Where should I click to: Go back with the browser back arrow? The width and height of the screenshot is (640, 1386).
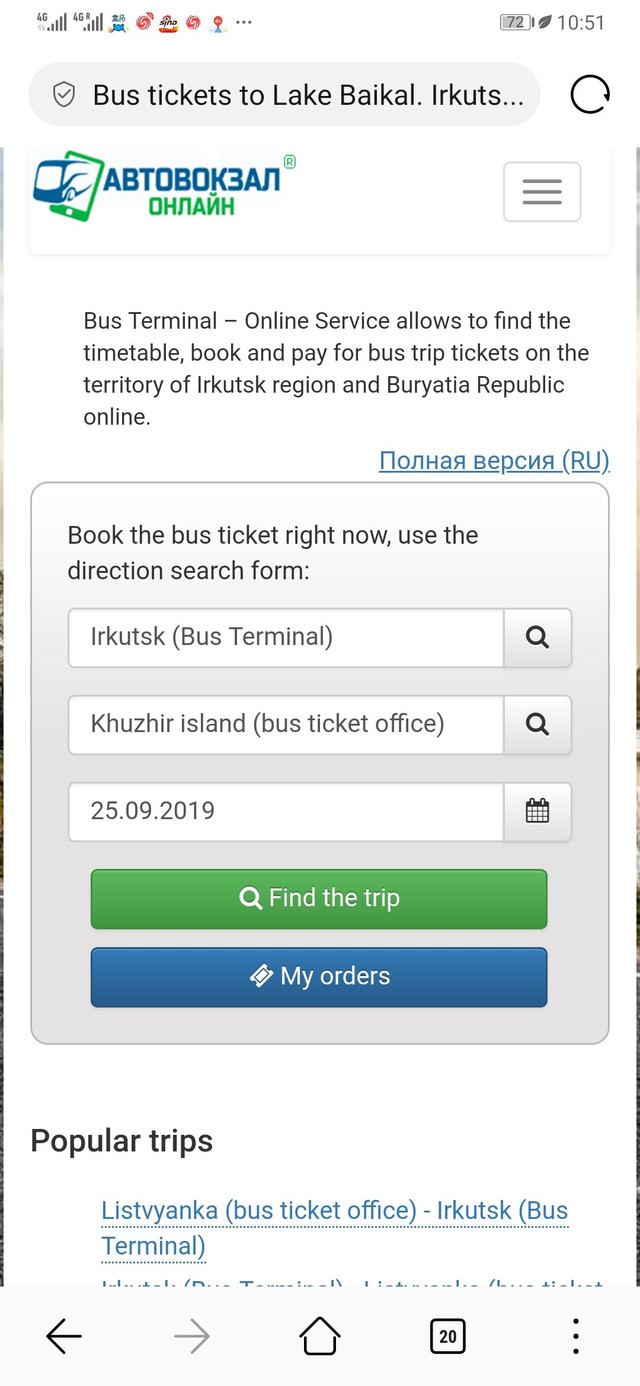click(64, 1335)
